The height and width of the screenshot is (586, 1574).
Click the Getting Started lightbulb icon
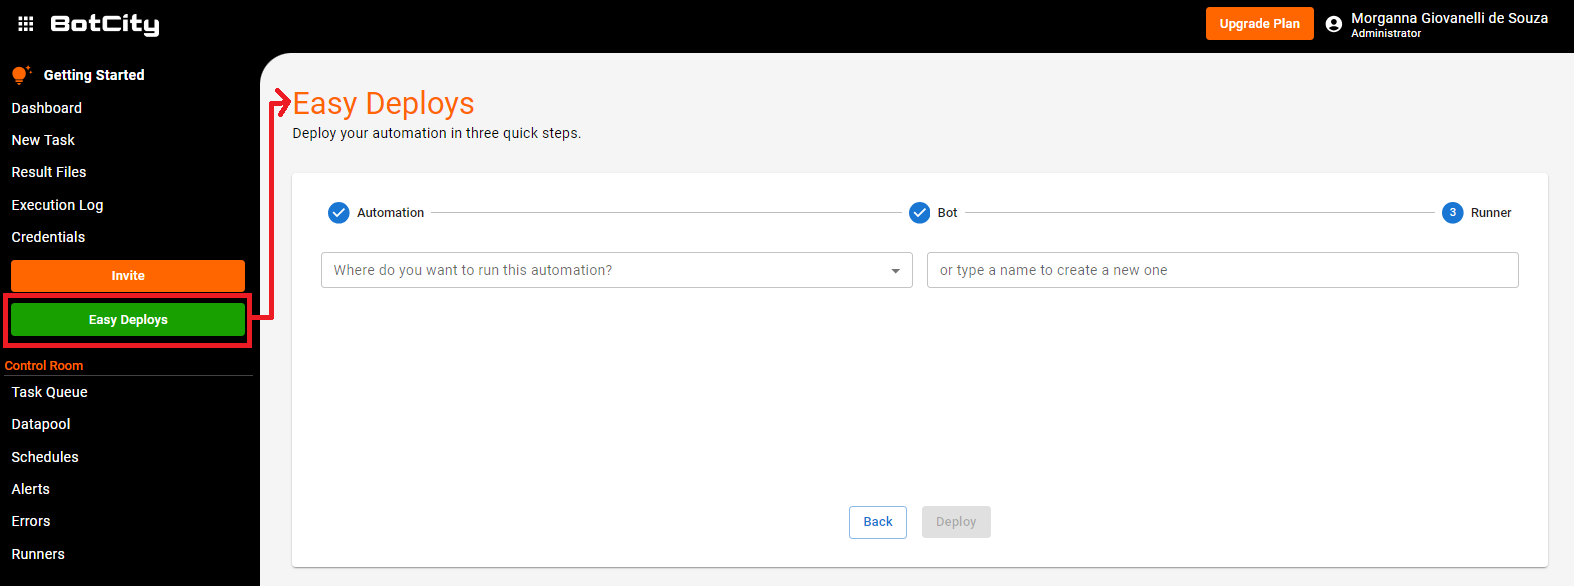(x=21, y=75)
